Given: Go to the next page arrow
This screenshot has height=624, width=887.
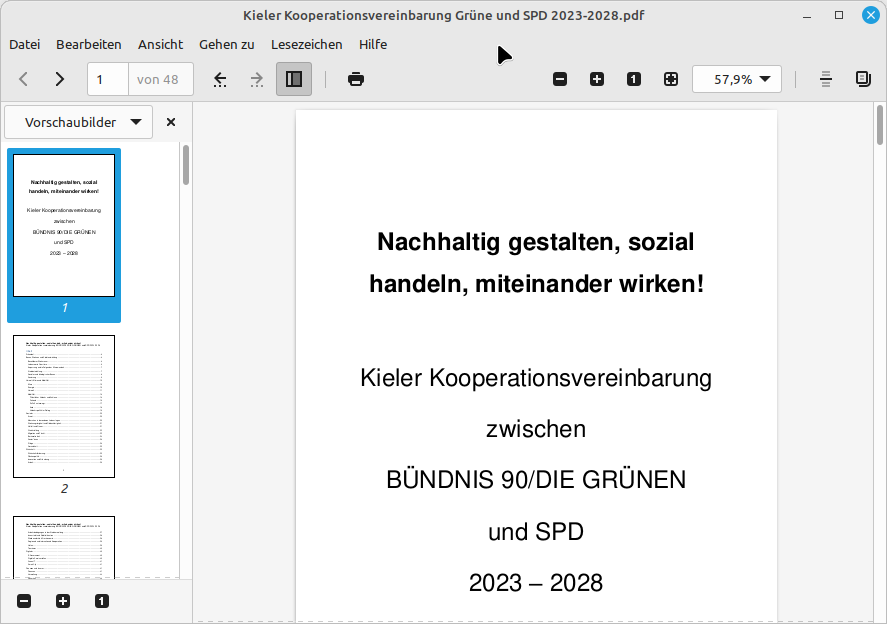Looking at the screenshot, I should point(59,79).
